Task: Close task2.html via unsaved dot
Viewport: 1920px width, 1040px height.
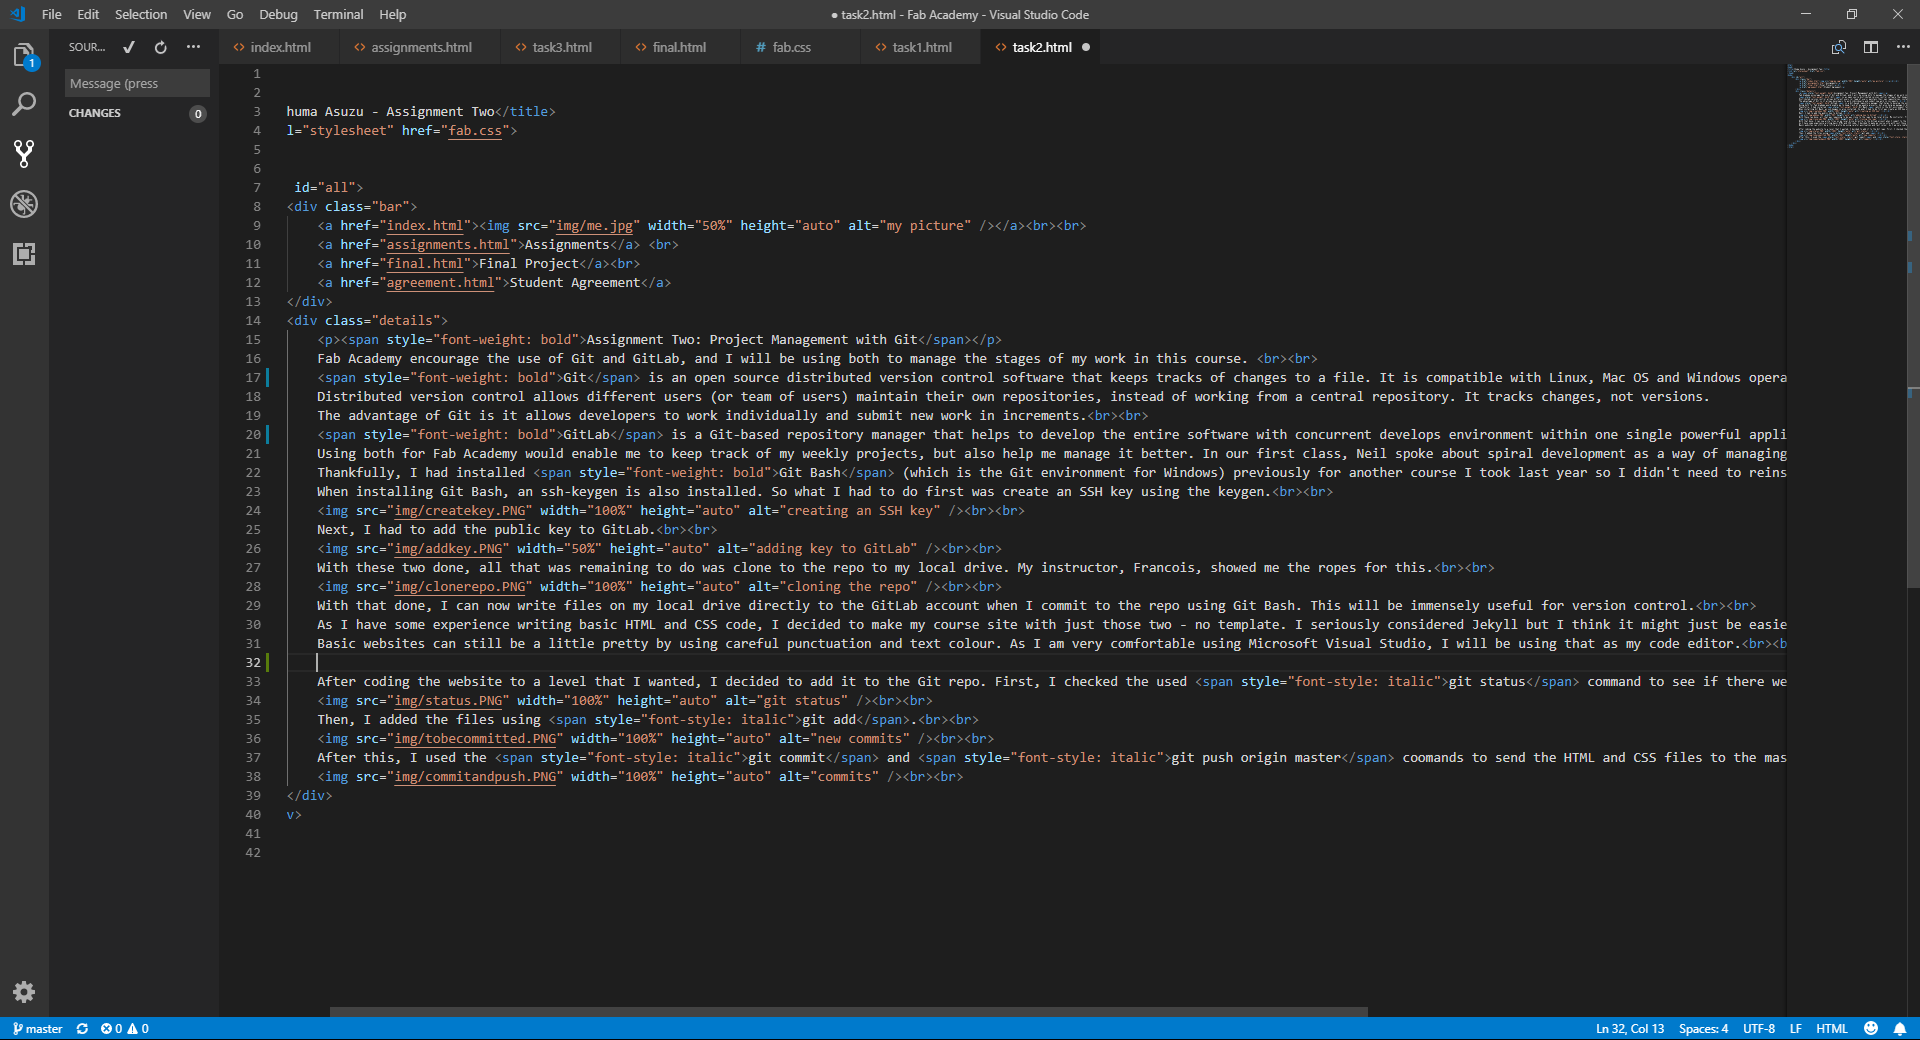Action: point(1086,47)
